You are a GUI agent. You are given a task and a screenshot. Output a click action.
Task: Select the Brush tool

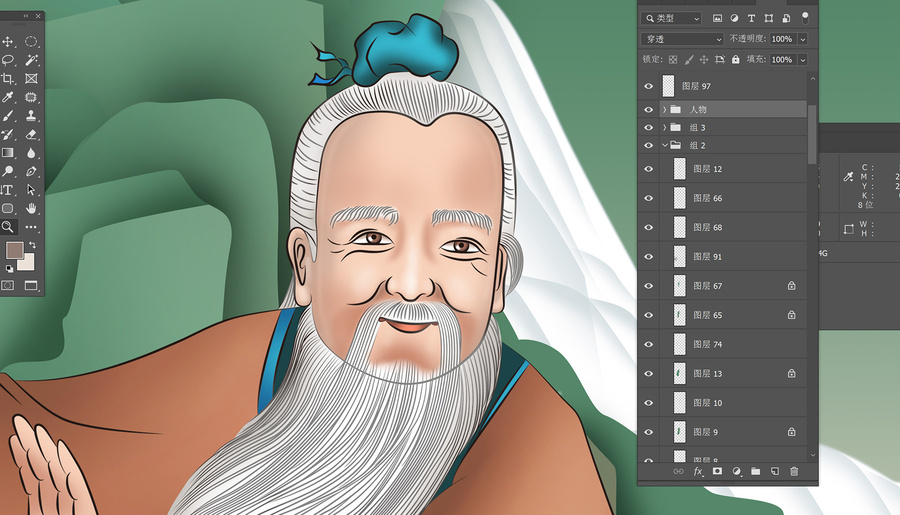coord(7,115)
